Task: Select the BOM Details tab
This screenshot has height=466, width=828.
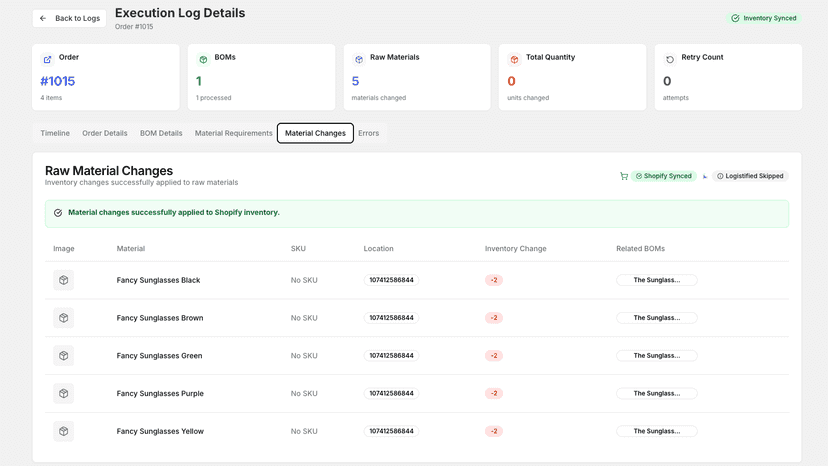Action: click(x=161, y=133)
